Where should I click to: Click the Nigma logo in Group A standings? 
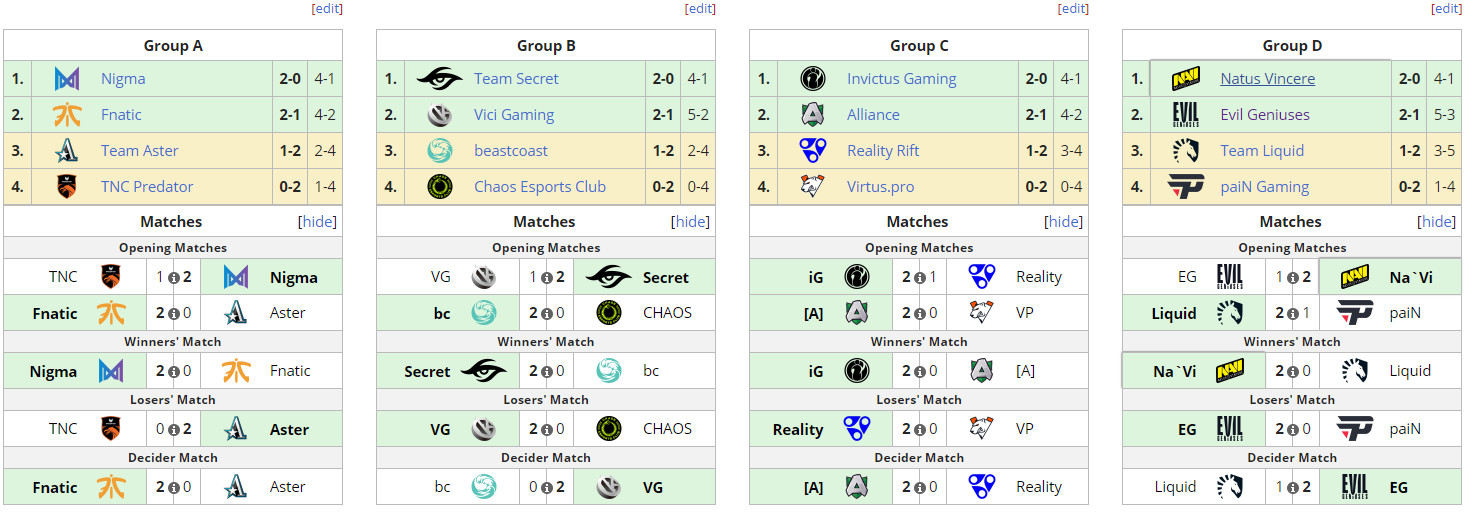67,79
